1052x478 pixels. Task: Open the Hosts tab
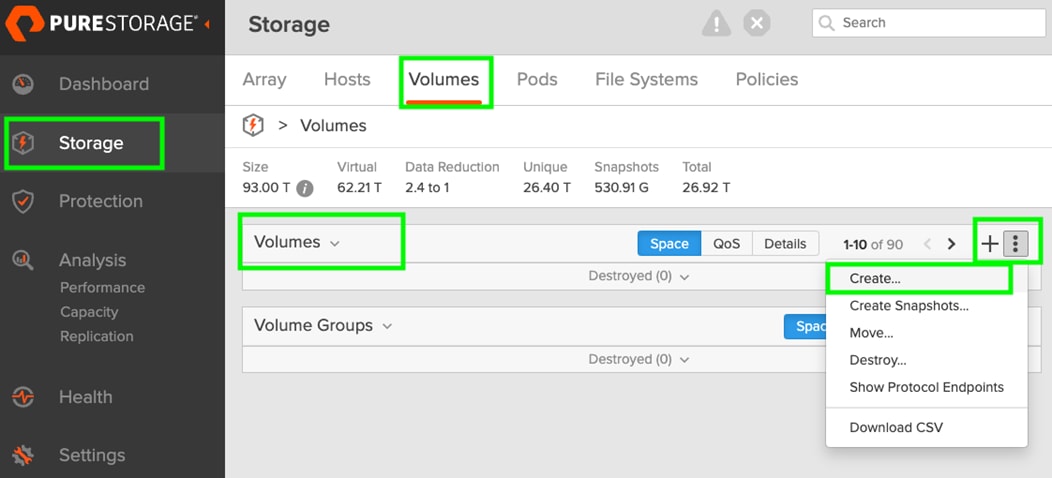pyautogui.click(x=347, y=79)
